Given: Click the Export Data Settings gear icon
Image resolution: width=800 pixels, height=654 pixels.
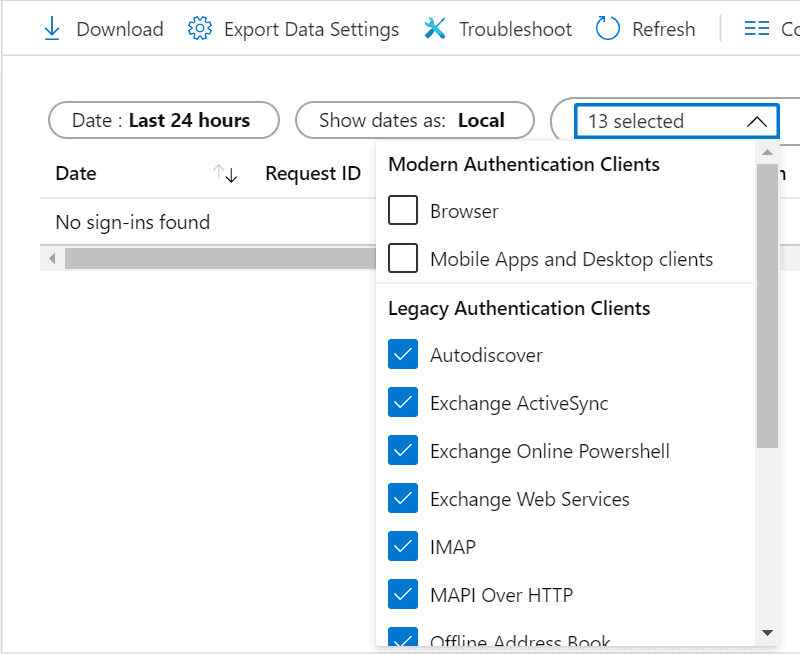Looking at the screenshot, I should pos(199,29).
